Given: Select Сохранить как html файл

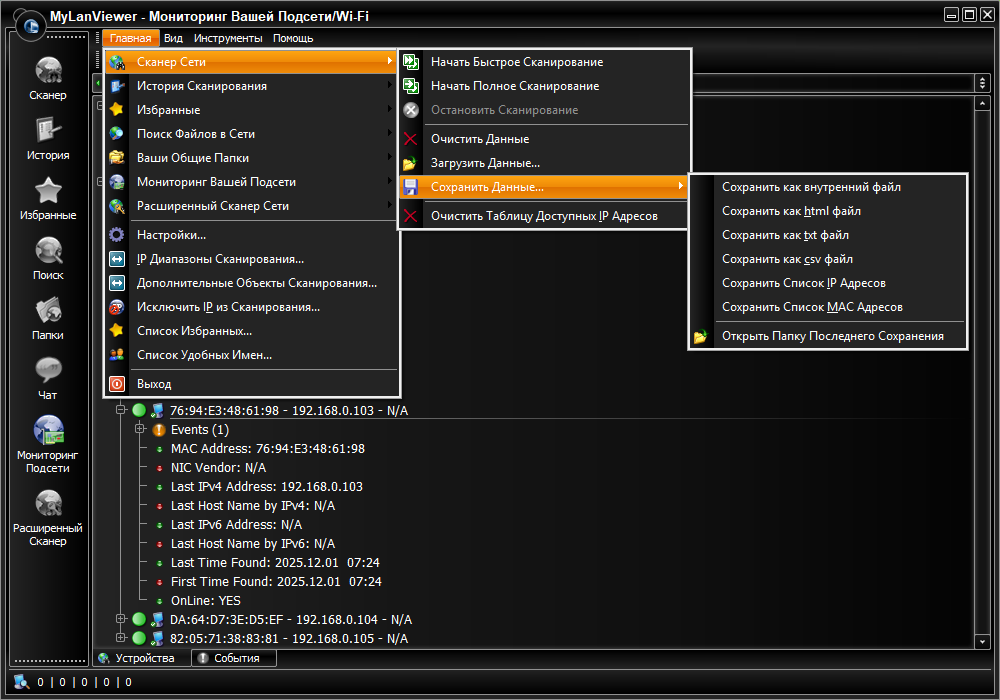Looking at the screenshot, I should coord(791,211).
